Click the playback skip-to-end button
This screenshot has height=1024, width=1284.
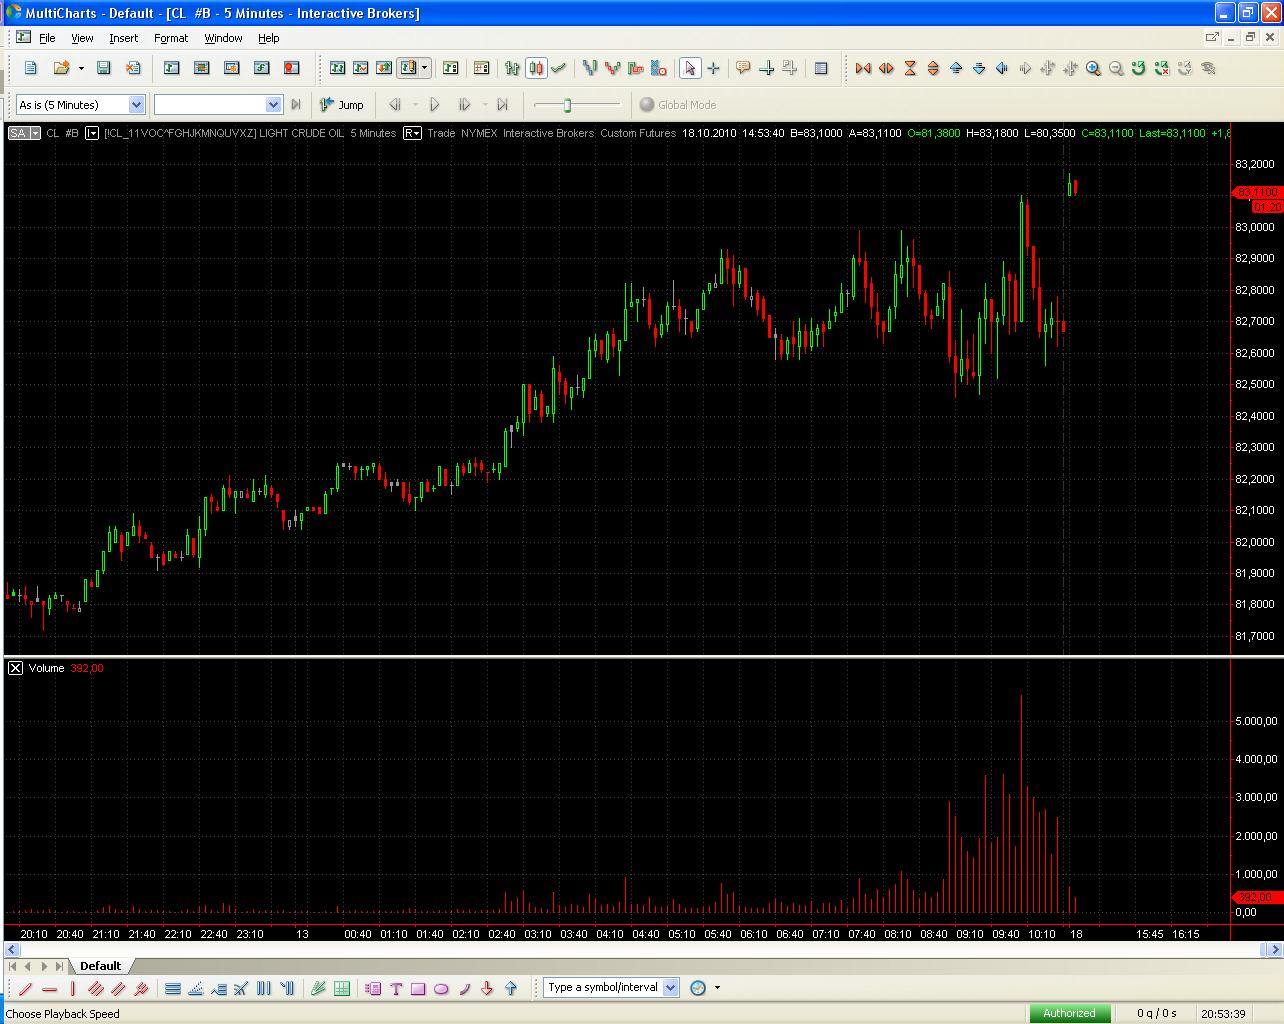pyautogui.click(x=502, y=104)
